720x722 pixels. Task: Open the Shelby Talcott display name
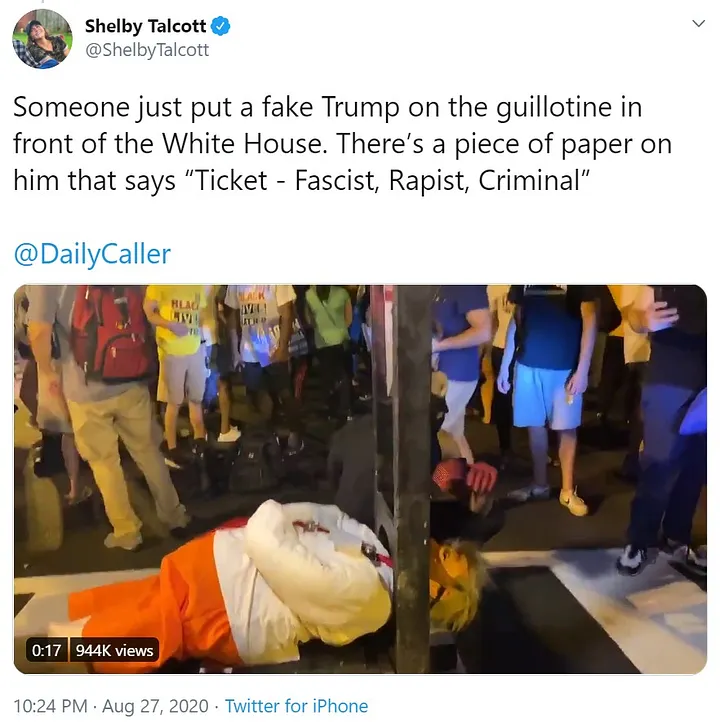pos(145,26)
